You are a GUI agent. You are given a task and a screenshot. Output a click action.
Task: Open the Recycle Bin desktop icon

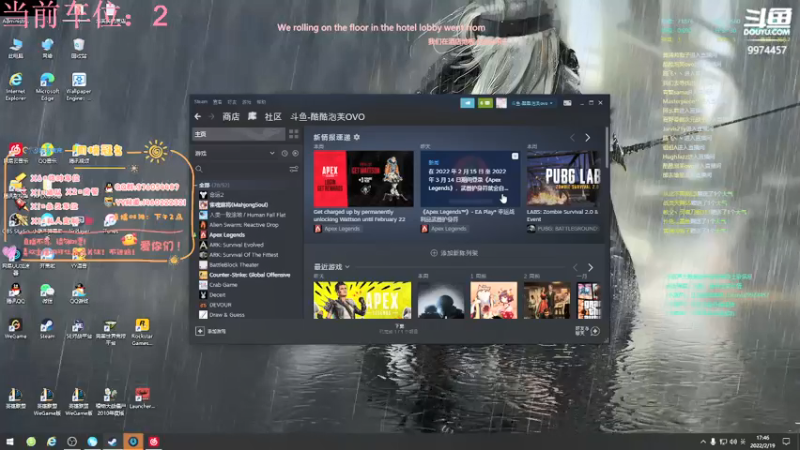[79, 48]
